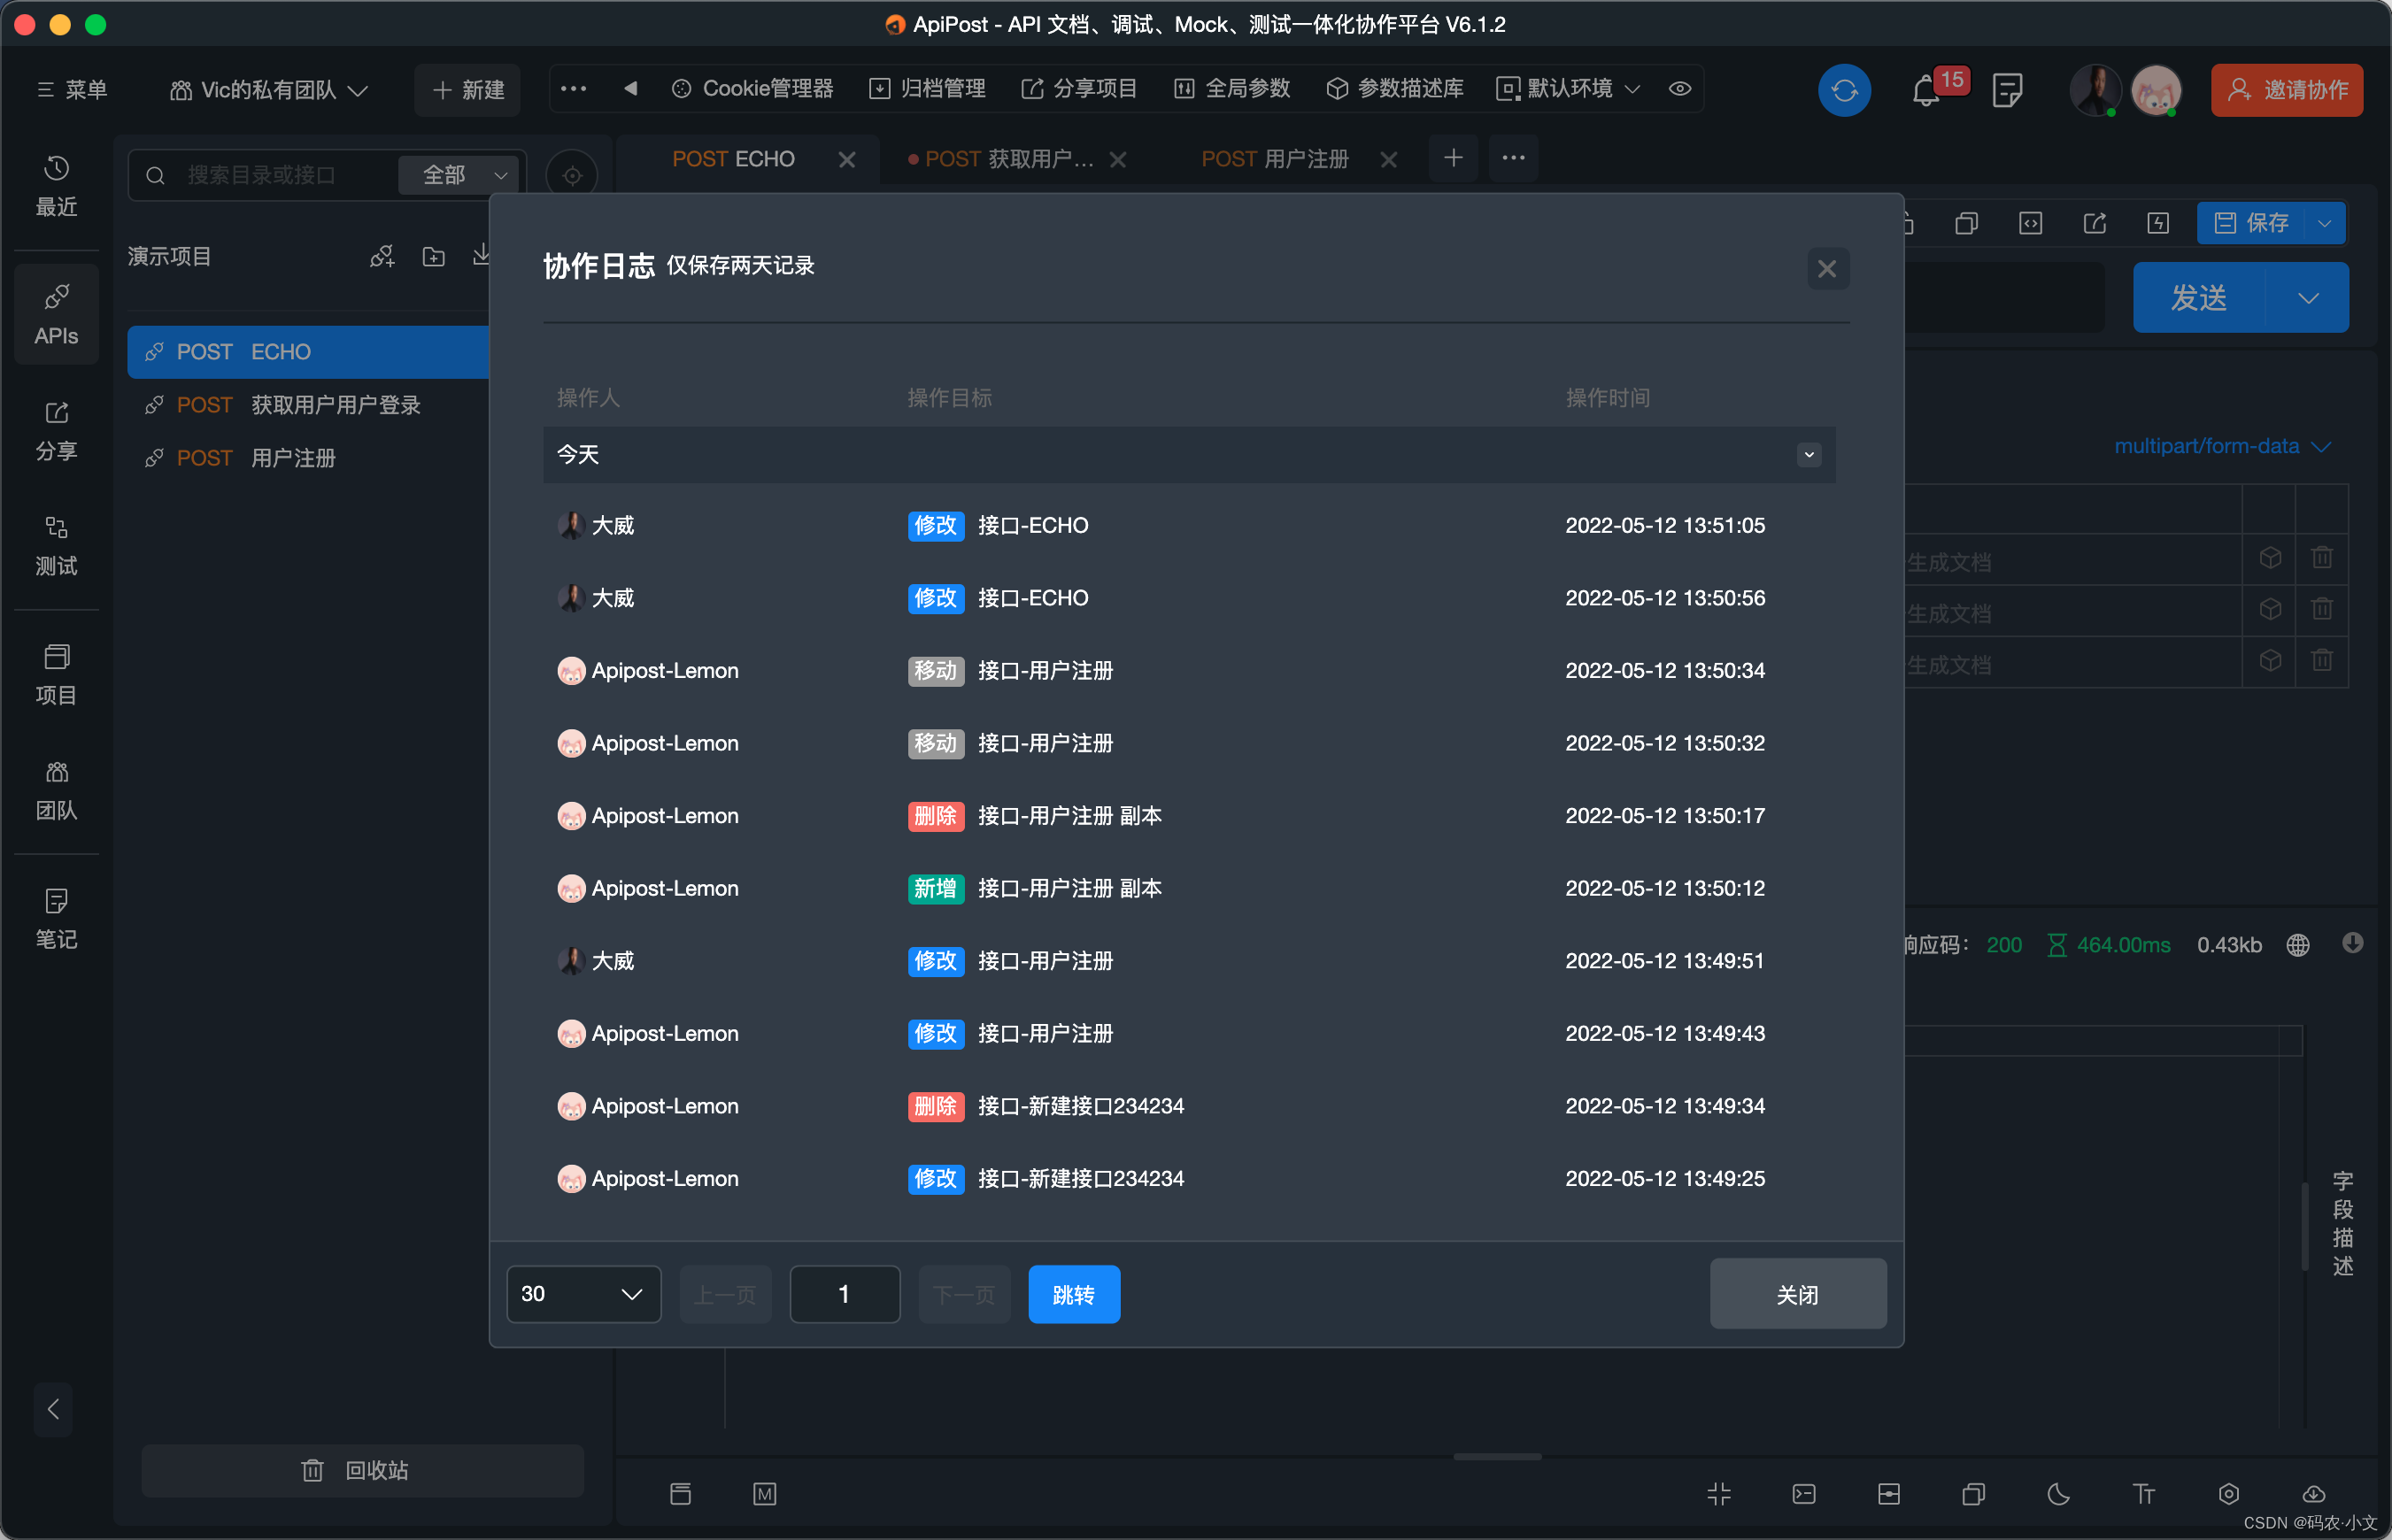Collapse the 今天 log group

pos(1808,455)
